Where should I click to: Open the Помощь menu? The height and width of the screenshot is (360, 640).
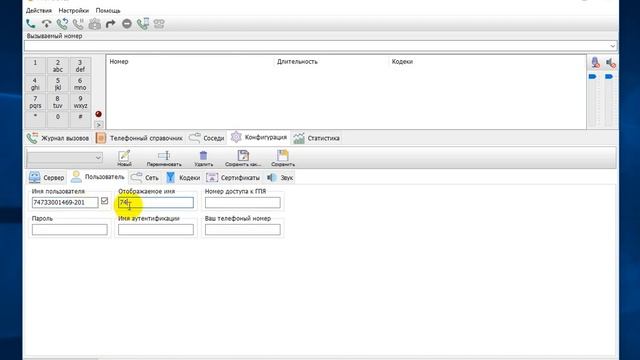click(108, 11)
